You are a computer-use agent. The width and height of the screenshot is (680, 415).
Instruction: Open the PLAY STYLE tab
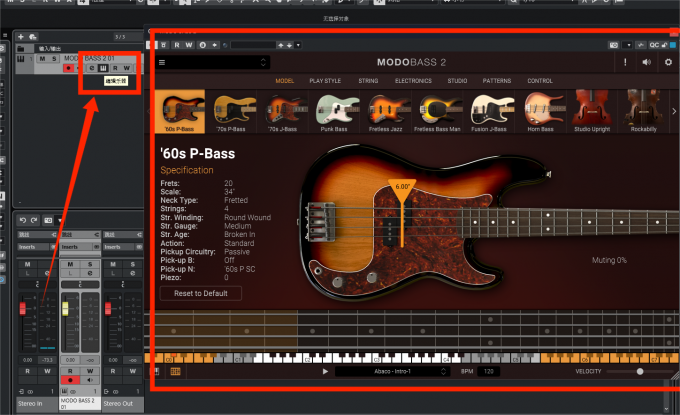tap(325, 81)
